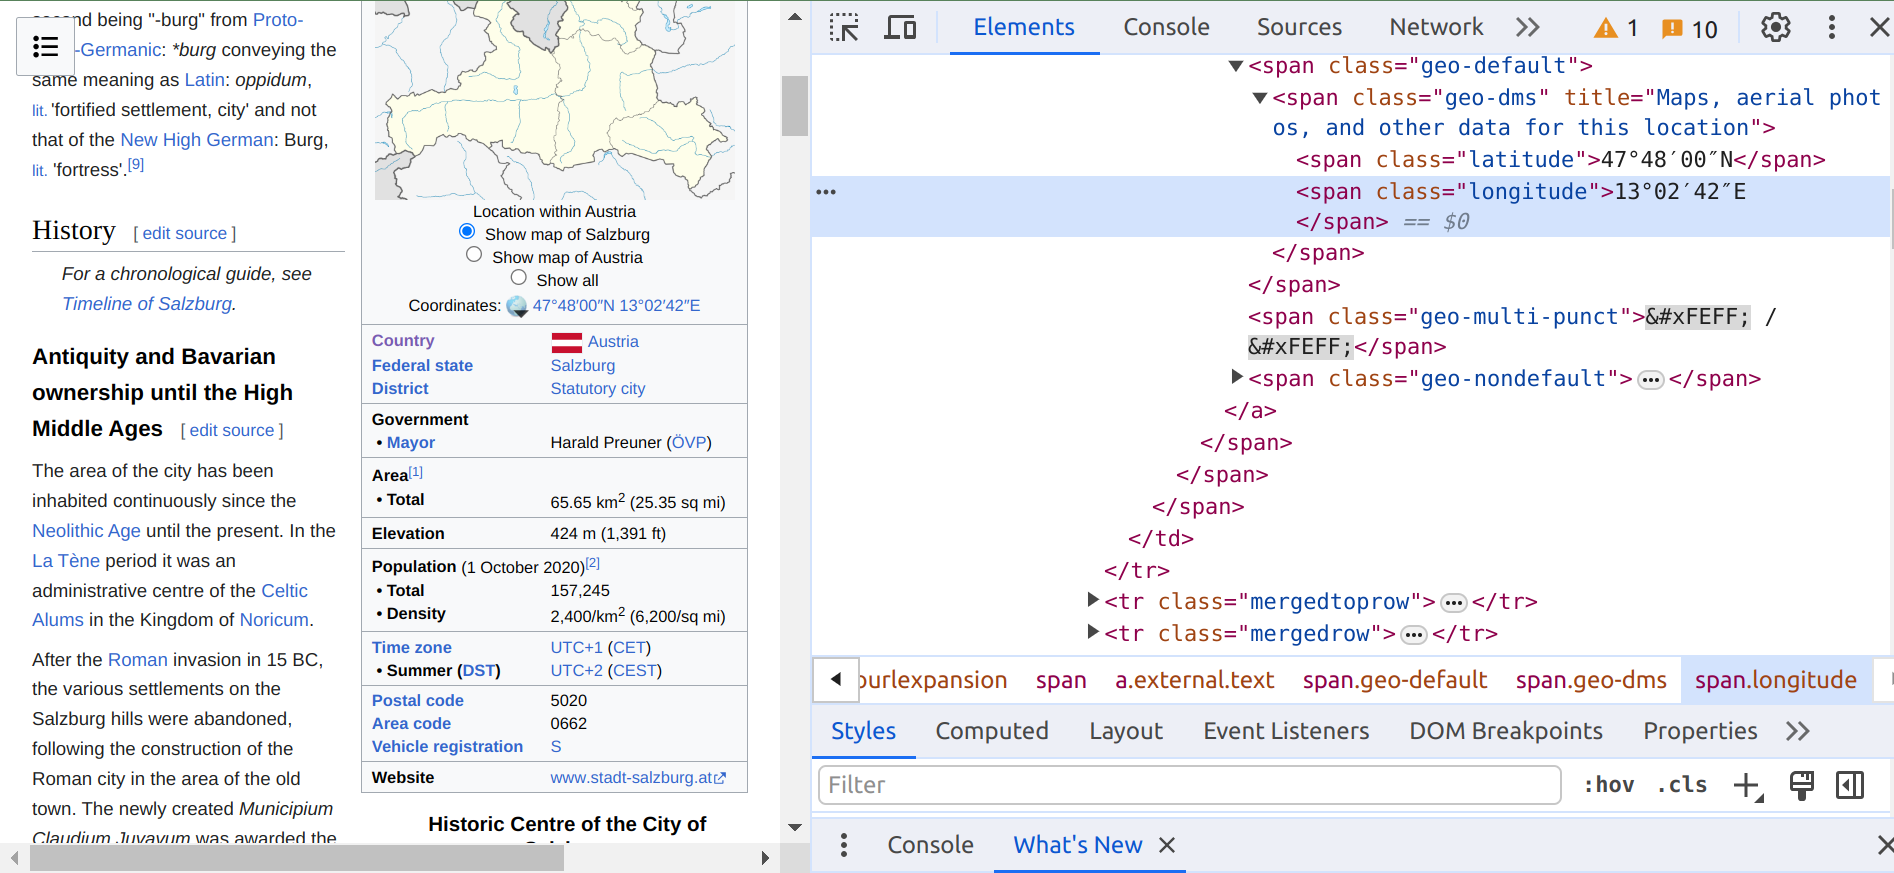Close the DevTools panel
The image size is (1894, 873).
tap(1880, 27)
